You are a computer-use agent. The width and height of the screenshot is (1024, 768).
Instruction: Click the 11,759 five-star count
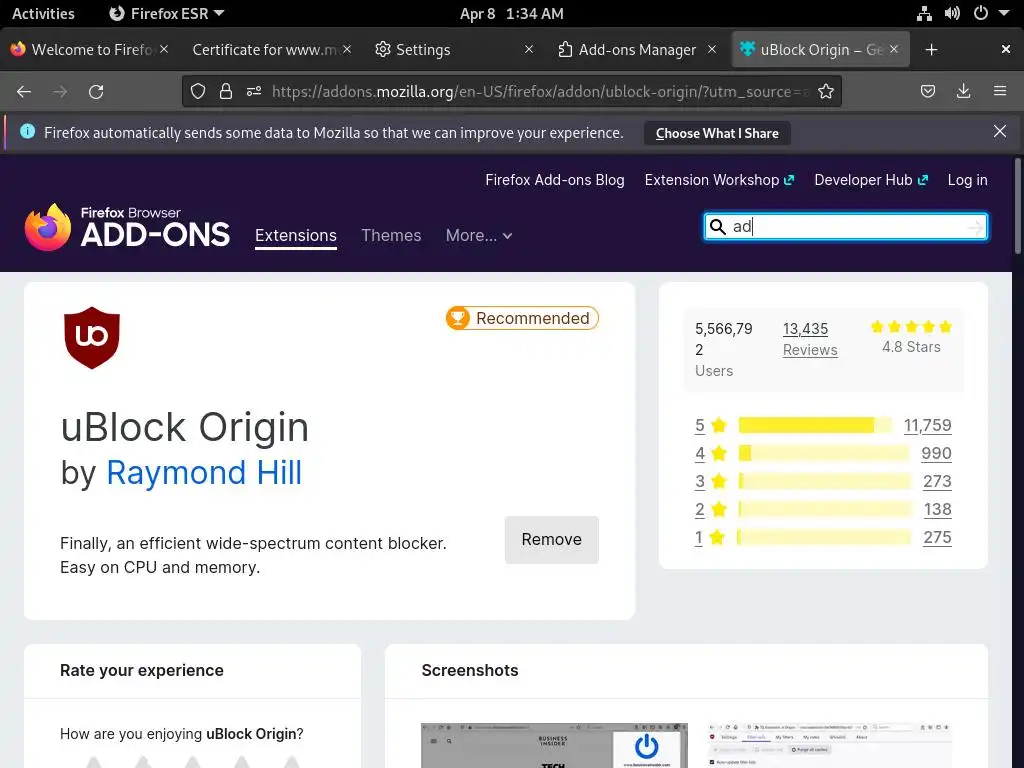927,425
